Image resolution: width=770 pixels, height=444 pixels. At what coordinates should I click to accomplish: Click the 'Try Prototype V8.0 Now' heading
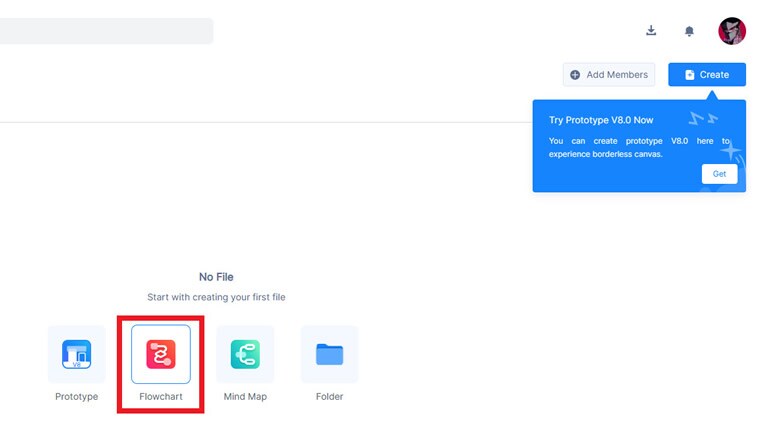click(x=601, y=120)
